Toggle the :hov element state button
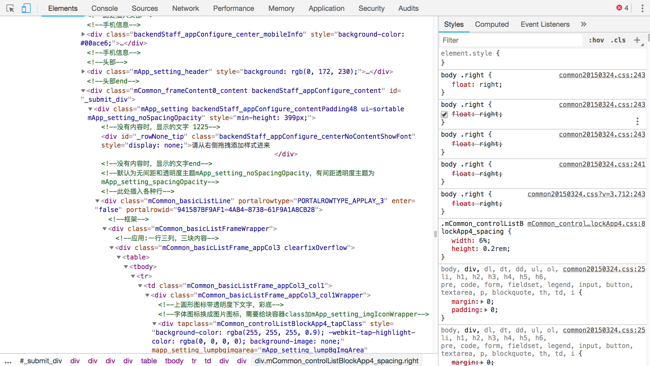 click(596, 40)
